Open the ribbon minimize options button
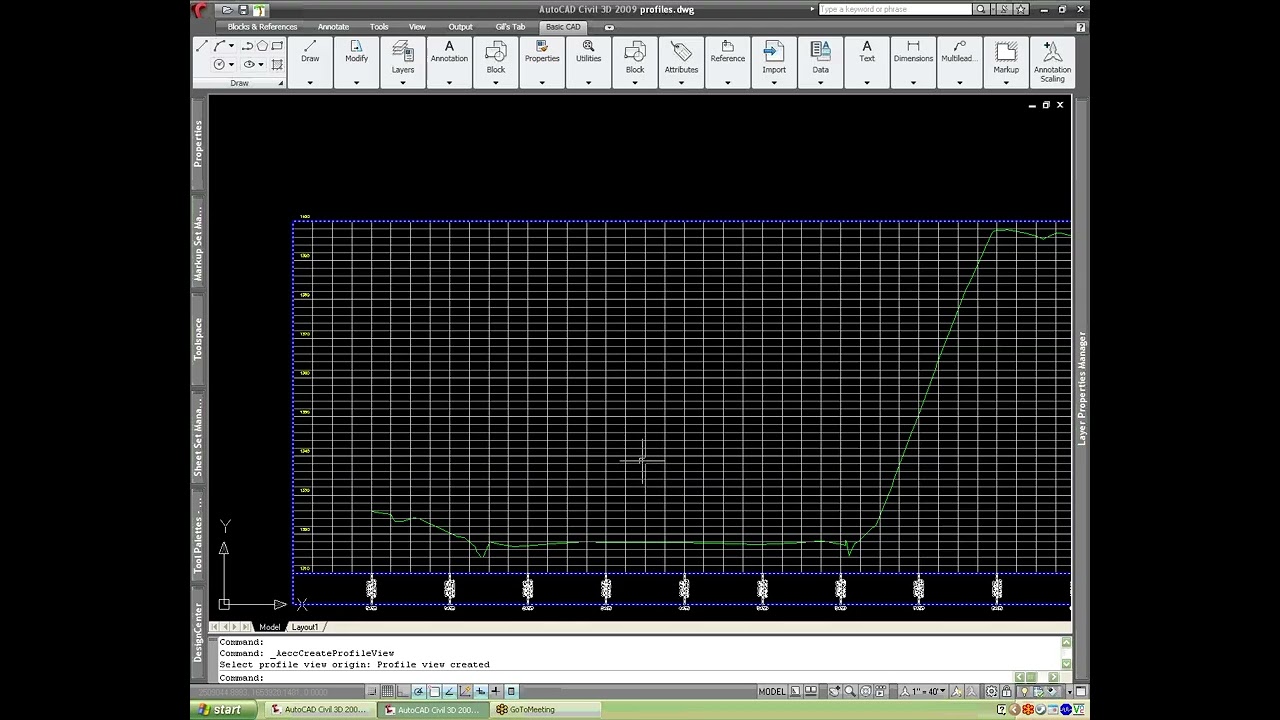 point(609,27)
